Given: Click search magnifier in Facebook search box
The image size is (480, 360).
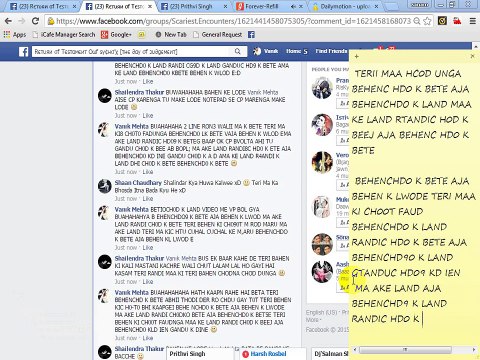Looking at the screenshot, I should [x=238, y=51].
